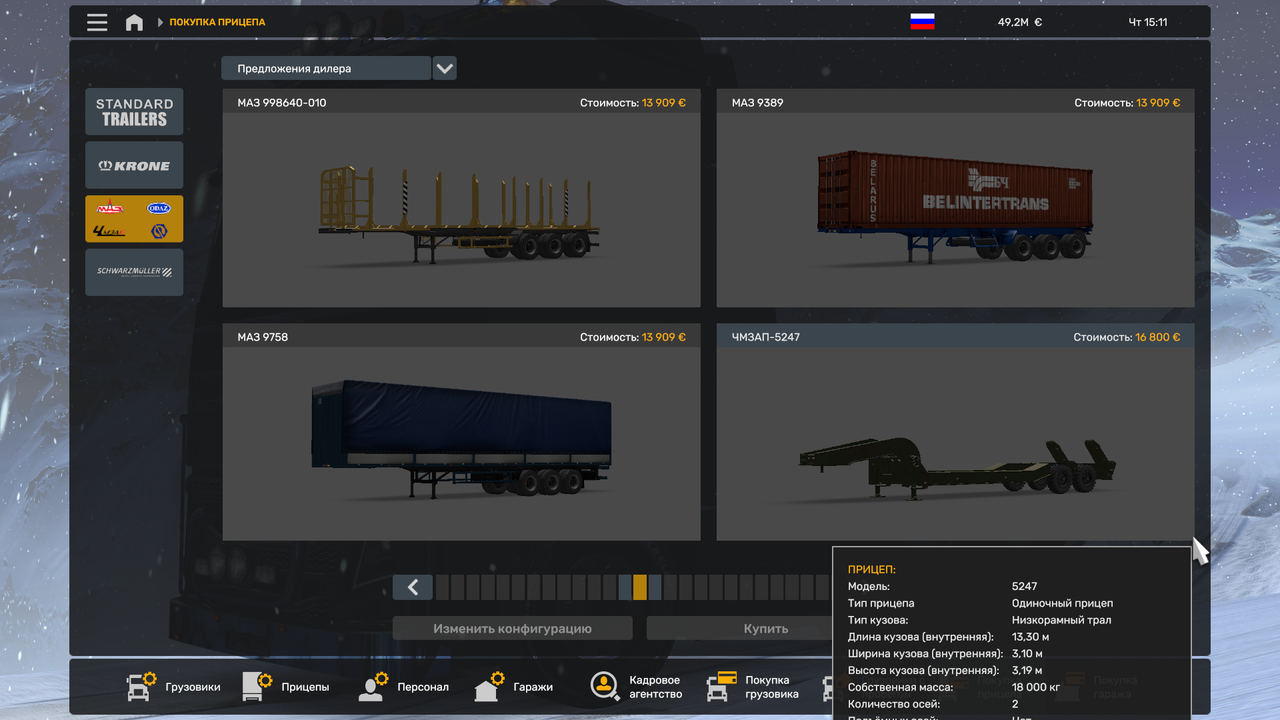Click the МАЗ 998640-010 title text
Image resolution: width=1280 pixels, height=720 pixels.
tap(282, 103)
